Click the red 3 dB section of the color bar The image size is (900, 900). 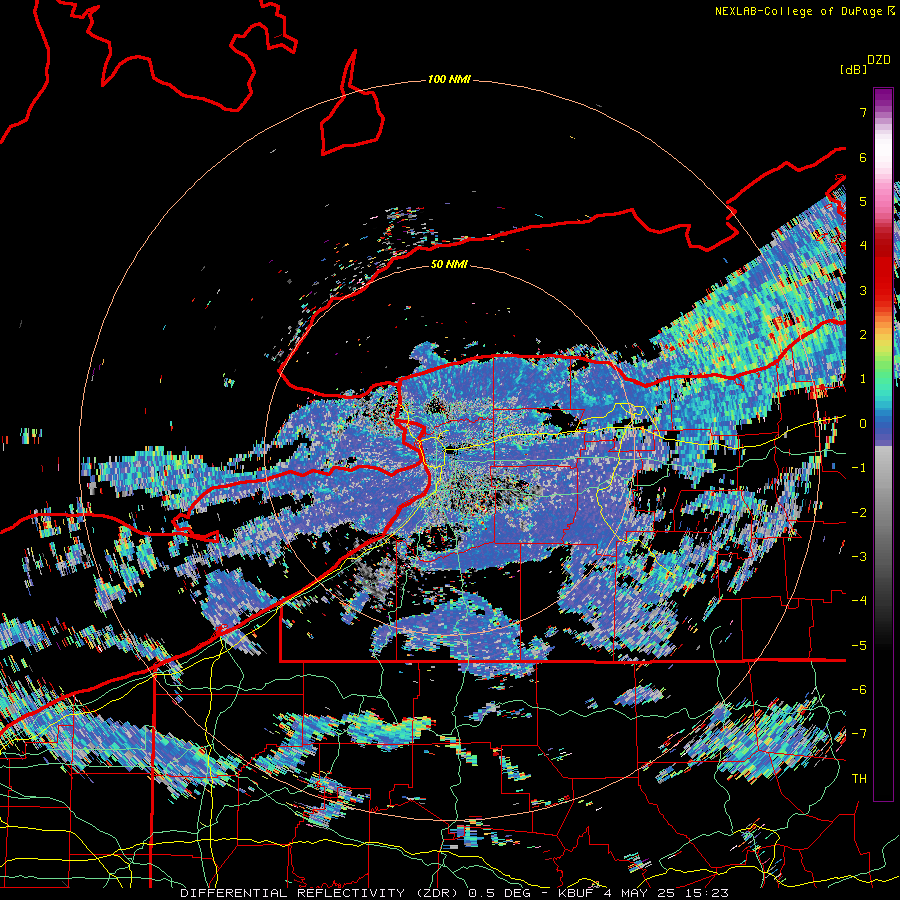point(883,290)
